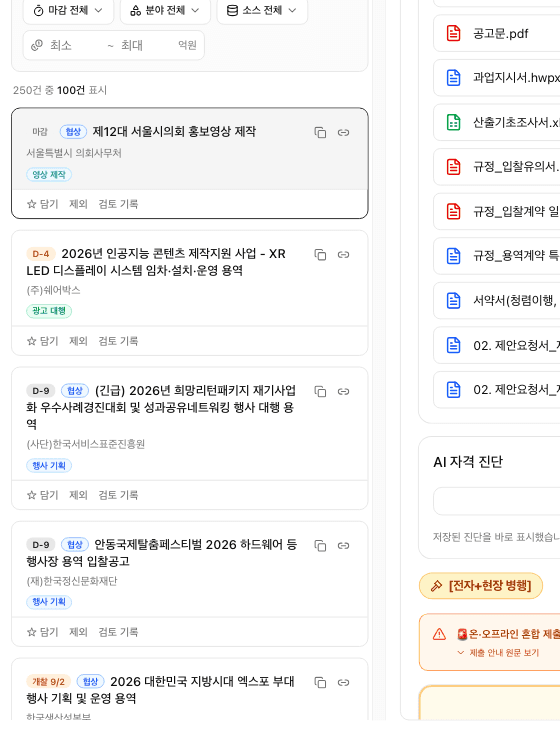Click 협상 badge on 서울시의회 홍보영상 card
Screen dimensions: 560x742
(x=73, y=132)
